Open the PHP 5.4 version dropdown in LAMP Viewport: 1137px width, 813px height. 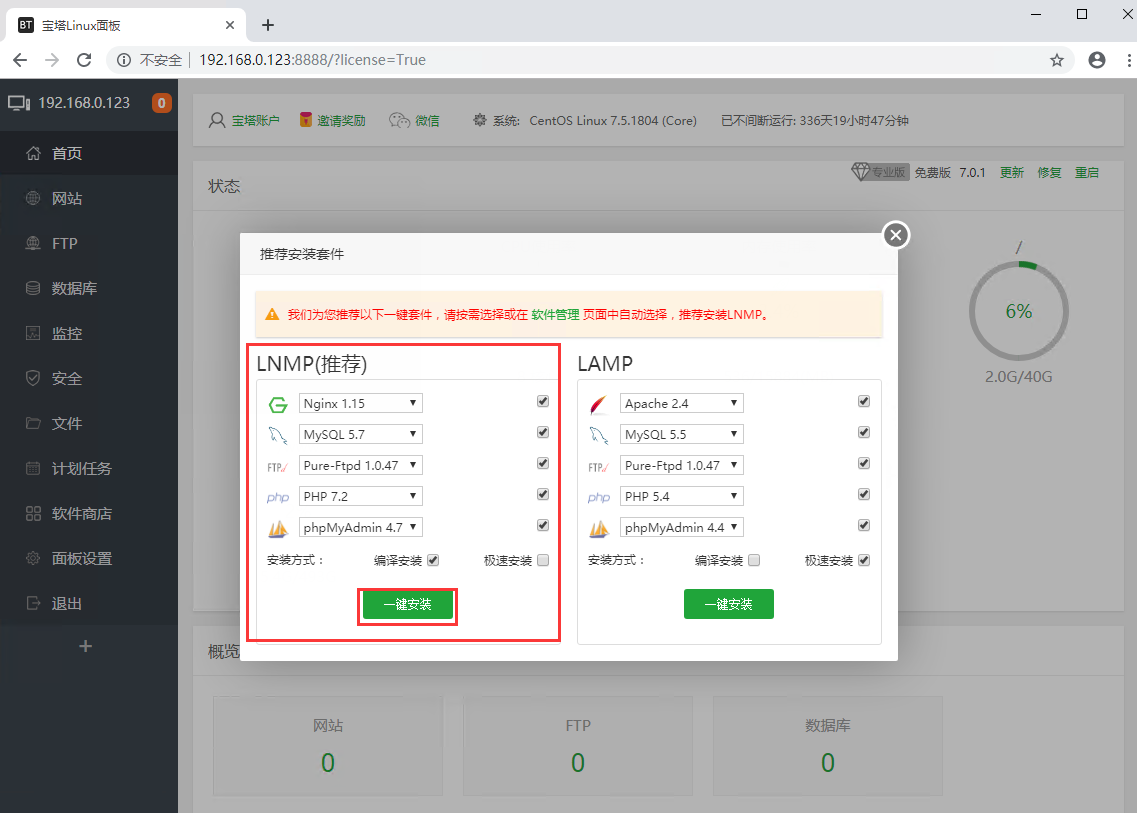tap(681, 495)
